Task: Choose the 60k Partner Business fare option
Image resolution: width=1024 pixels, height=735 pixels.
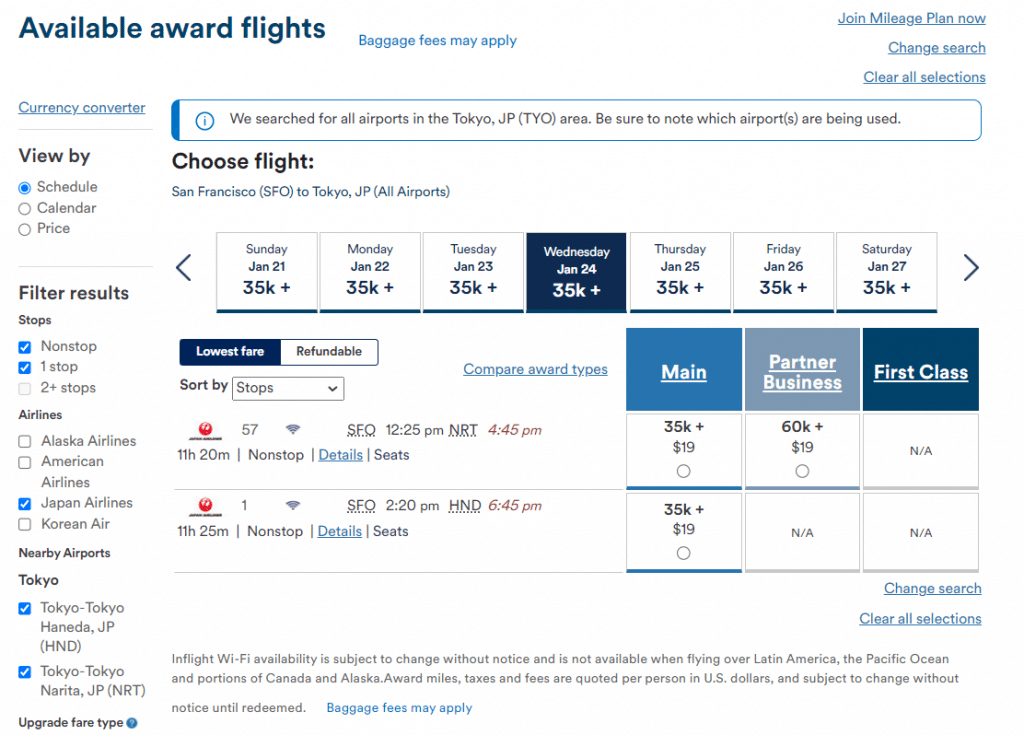Action: [802, 471]
